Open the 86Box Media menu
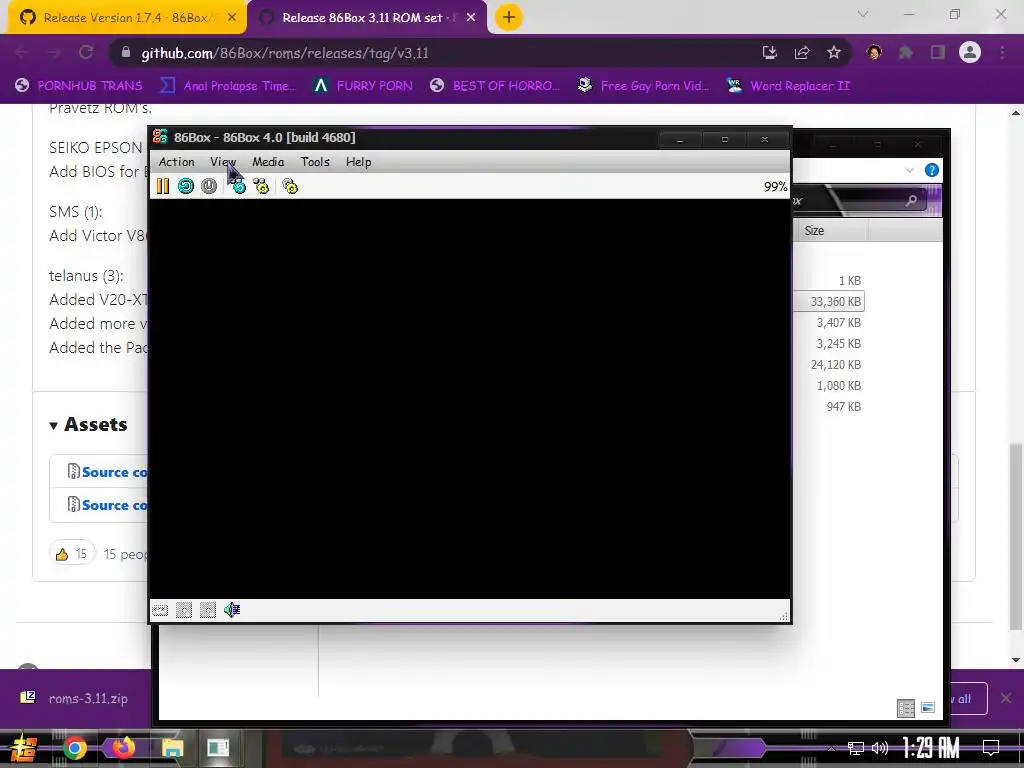This screenshot has width=1024, height=768. [268, 162]
